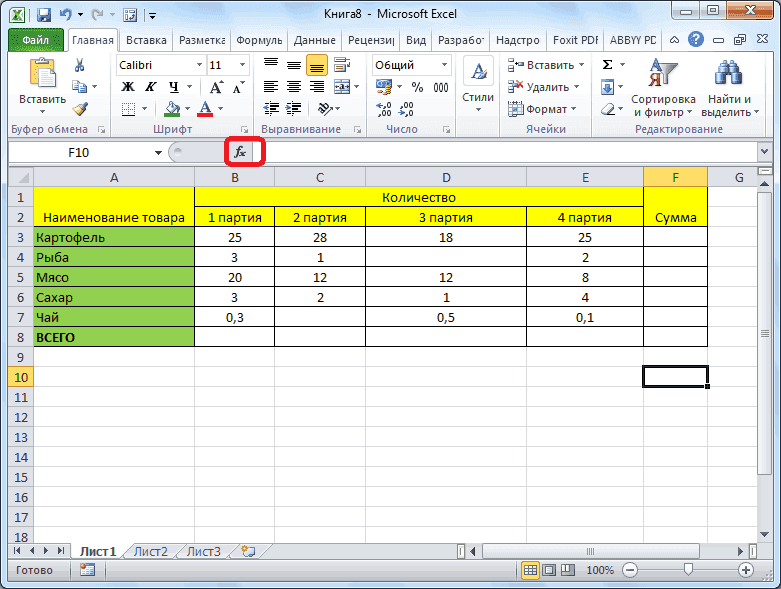781x589 pixels.
Task: Click the Стили (Styles) button
Action: (x=478, y=85)
